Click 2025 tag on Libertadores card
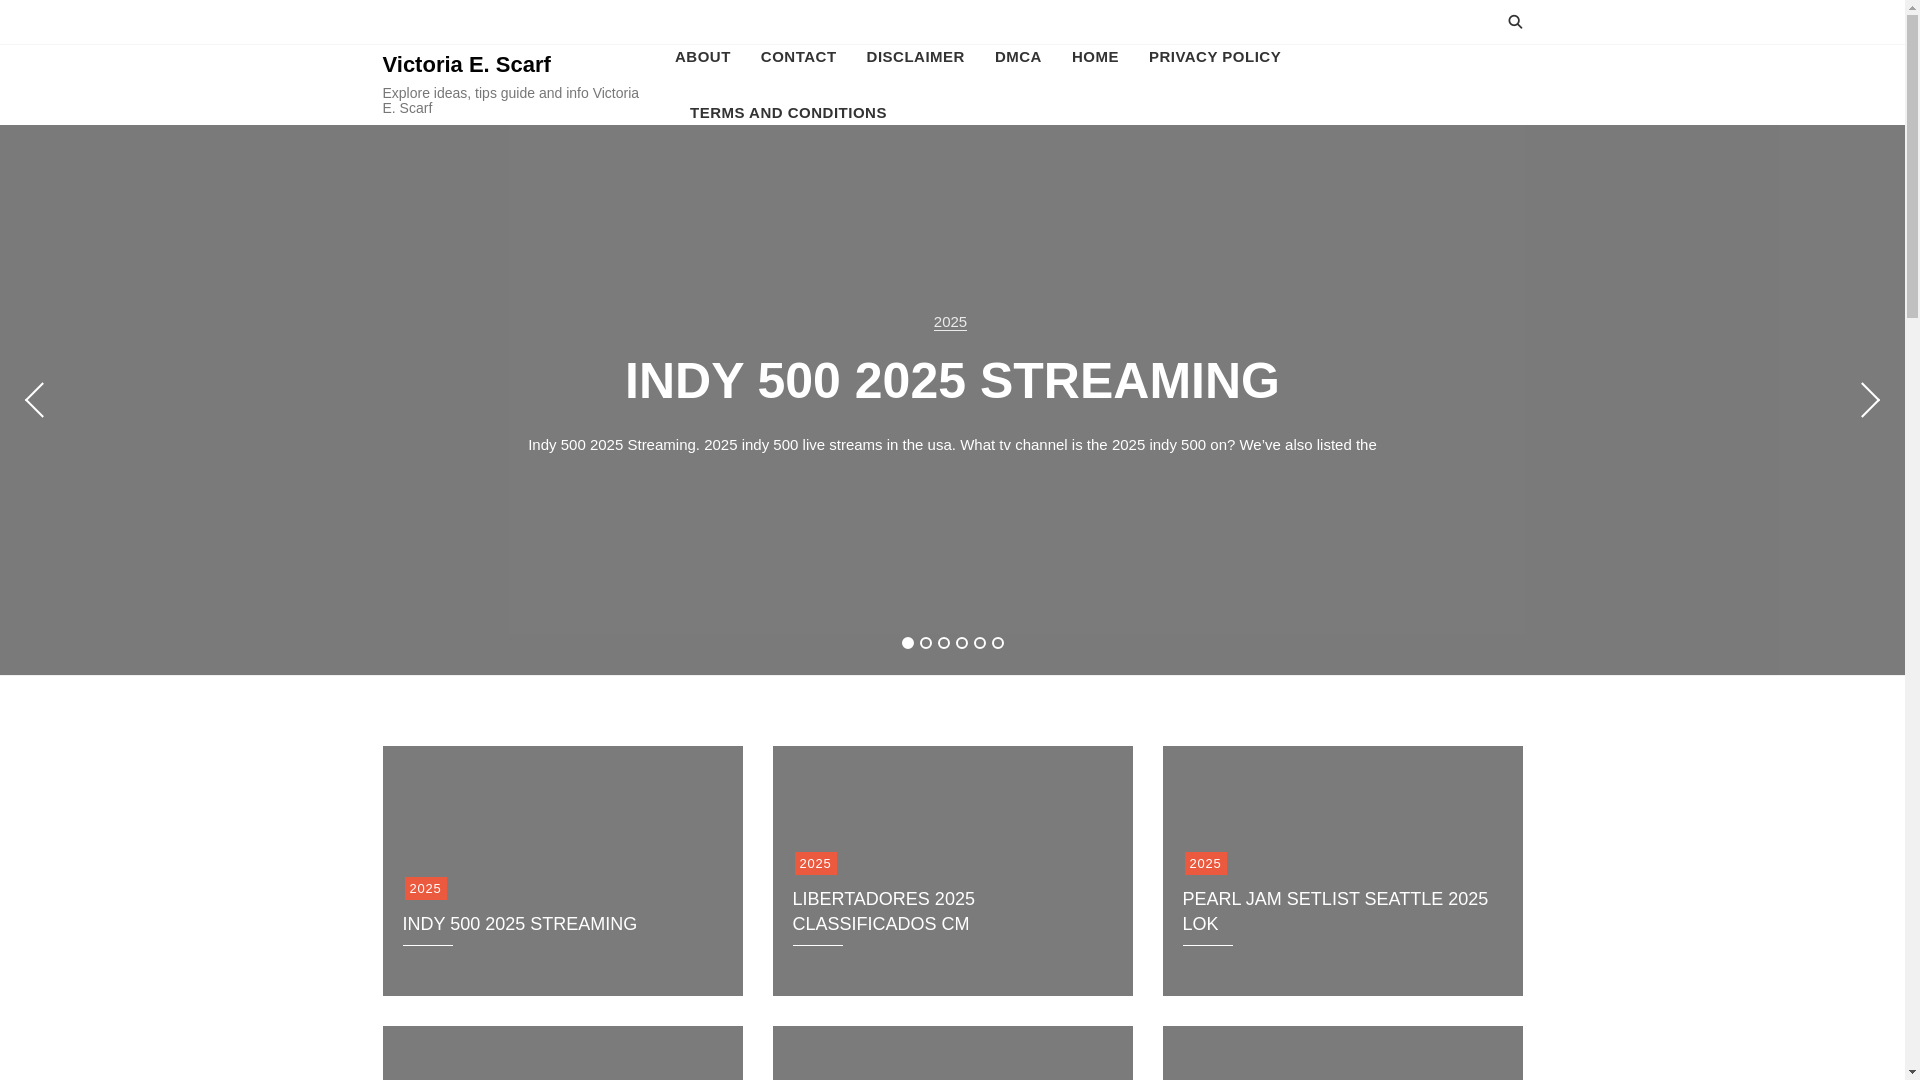This screenshot has width=1920, height=1080. pyautogui.click(x=815, y=863)
